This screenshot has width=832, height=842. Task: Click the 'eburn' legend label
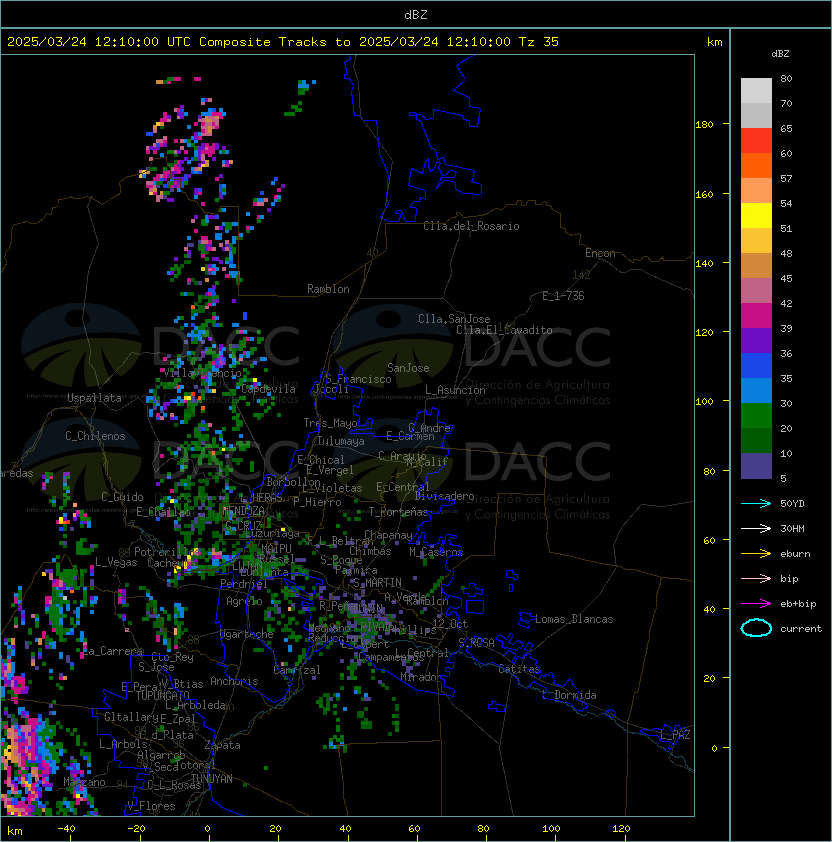pos(795,554)
